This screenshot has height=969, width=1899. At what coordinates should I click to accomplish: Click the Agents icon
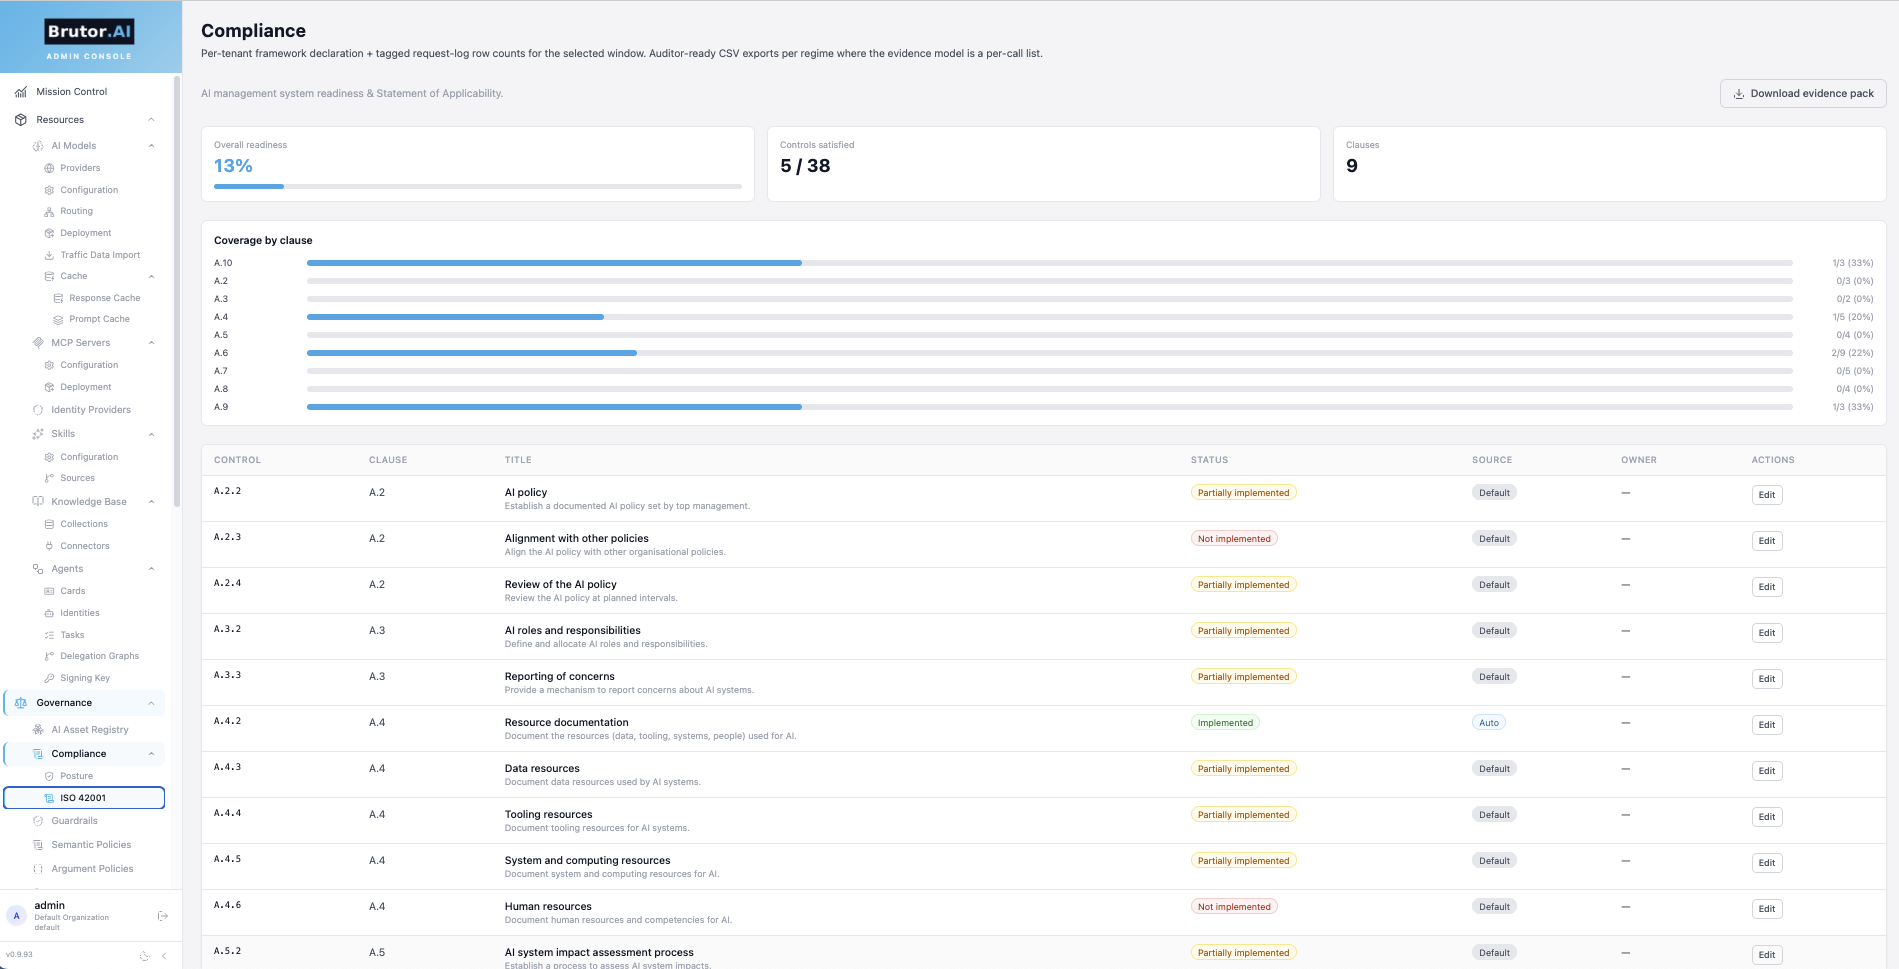(x=38, y=569)
